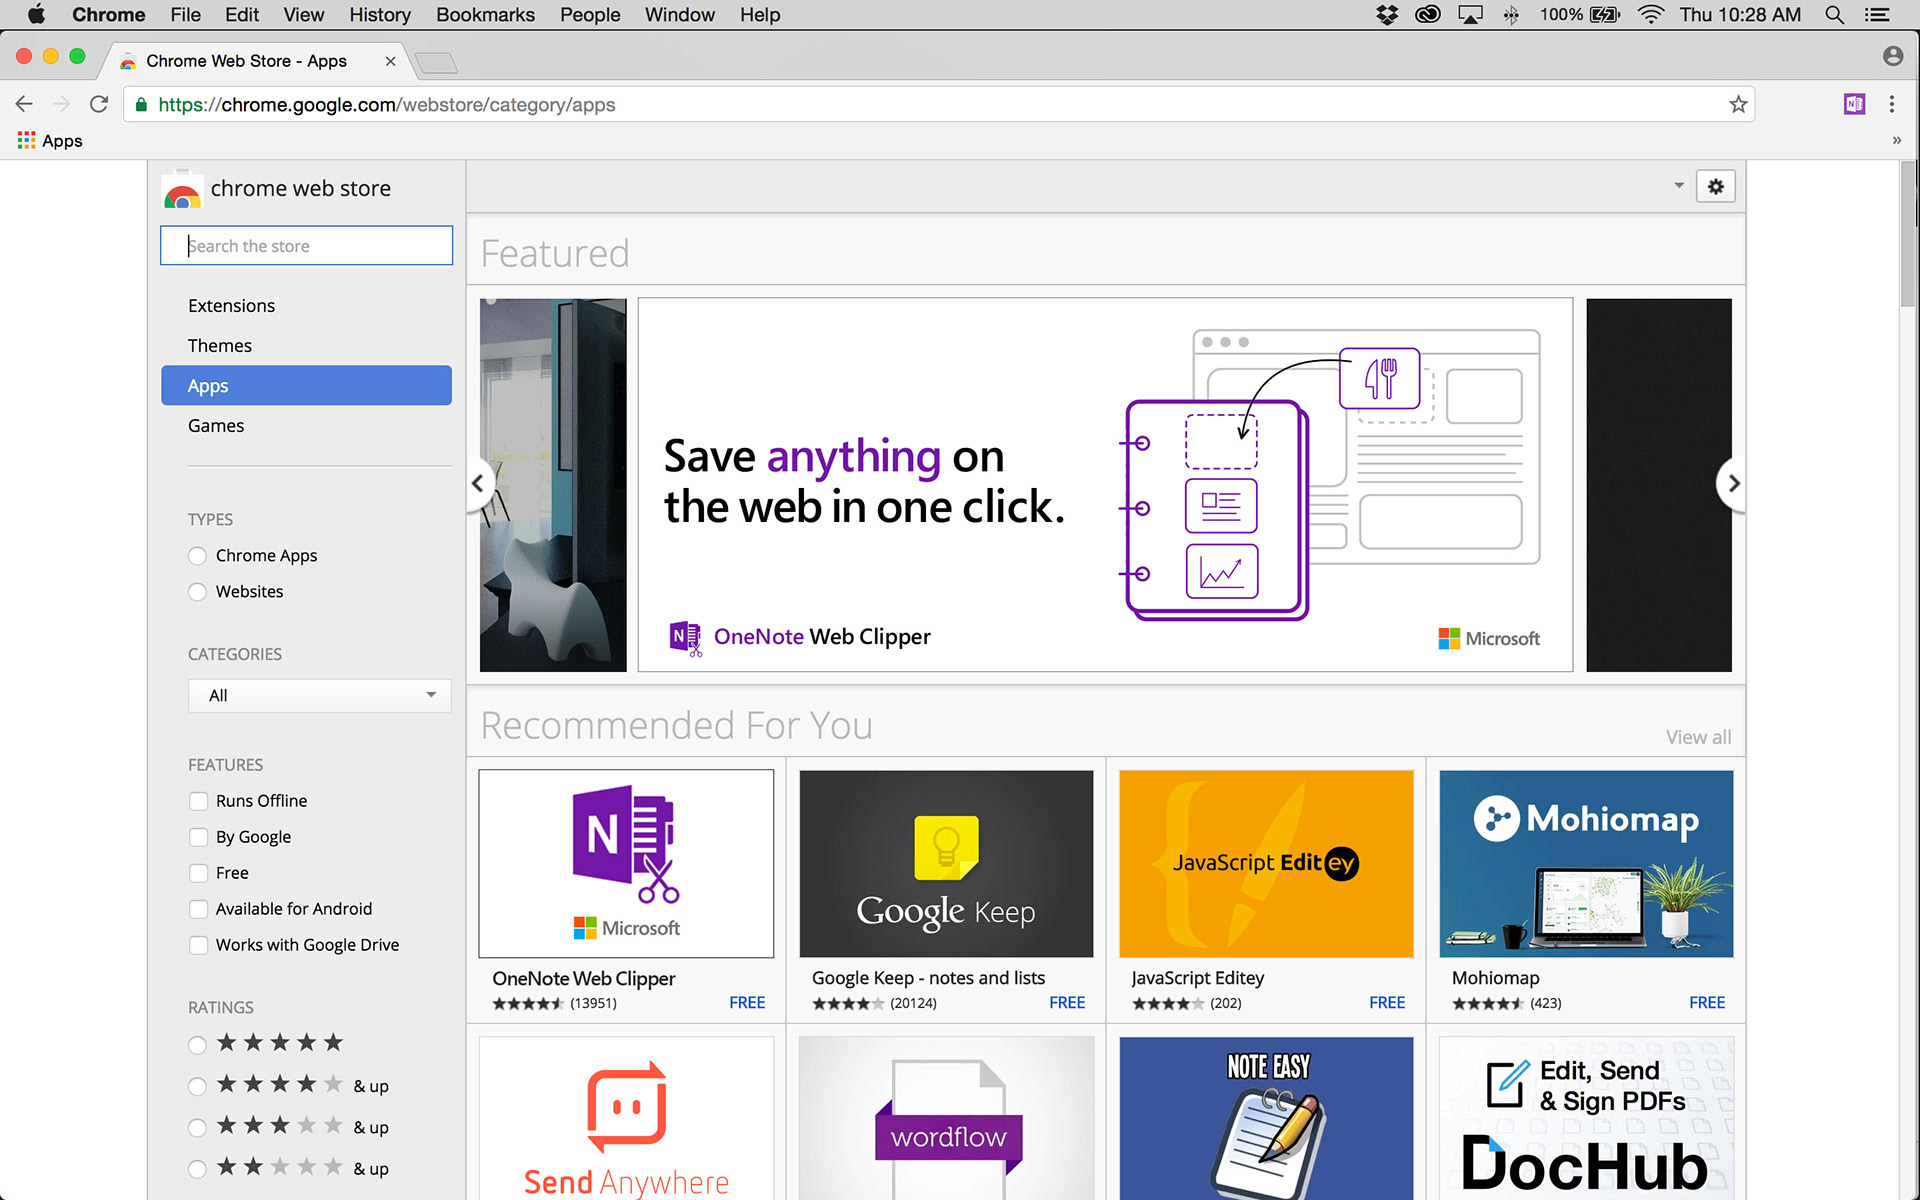The width and height of the screenshot is (1920, 1200).
Task: Reload the page with refresh icon
Action: [x=98, y=104]
